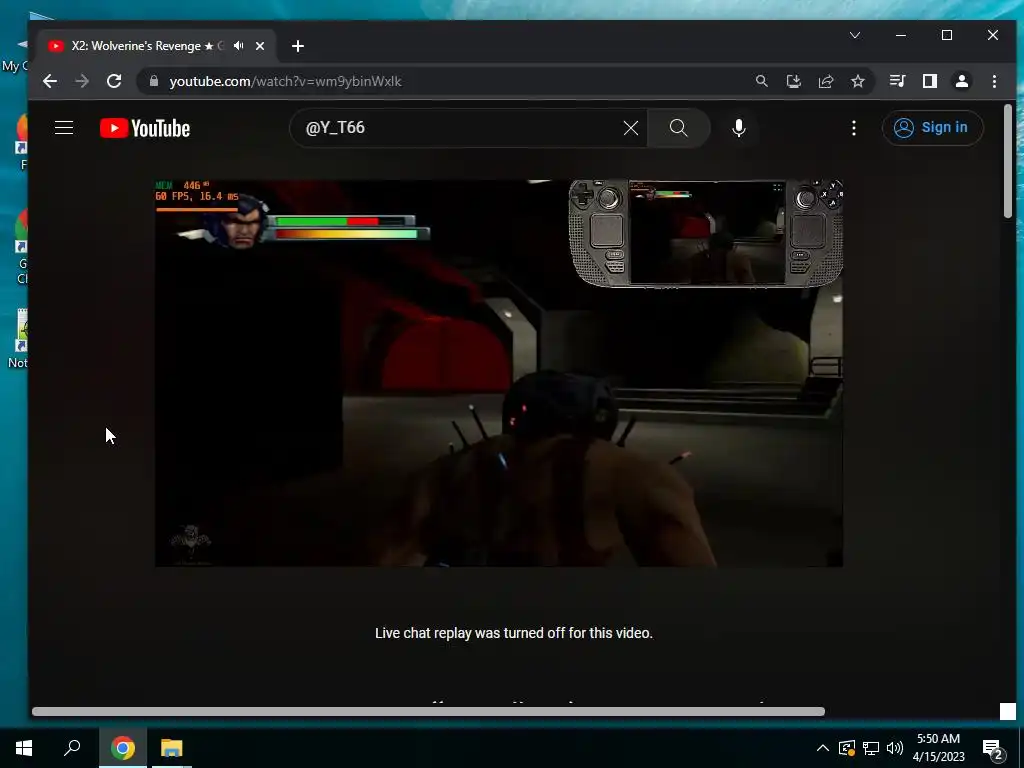Open a new Chrome tab
The image size is (1024, 768).
[298, 46]
